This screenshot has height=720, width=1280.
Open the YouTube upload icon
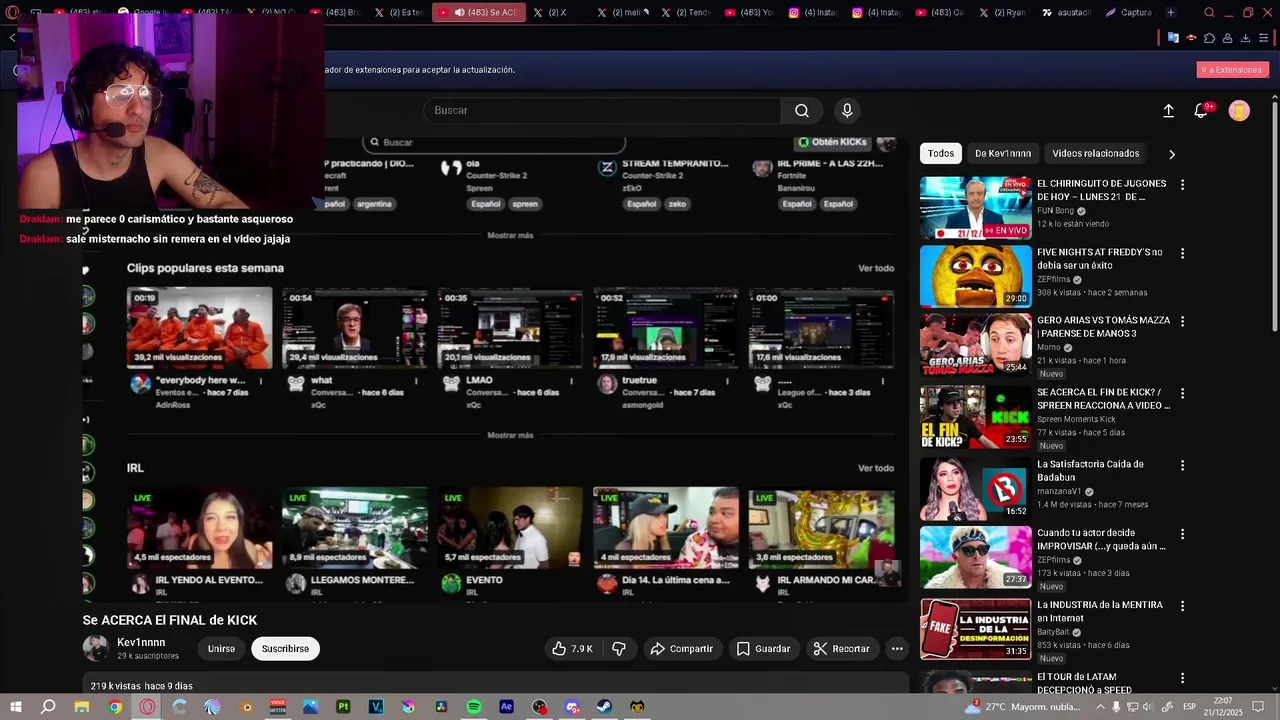coord(1168,111)
